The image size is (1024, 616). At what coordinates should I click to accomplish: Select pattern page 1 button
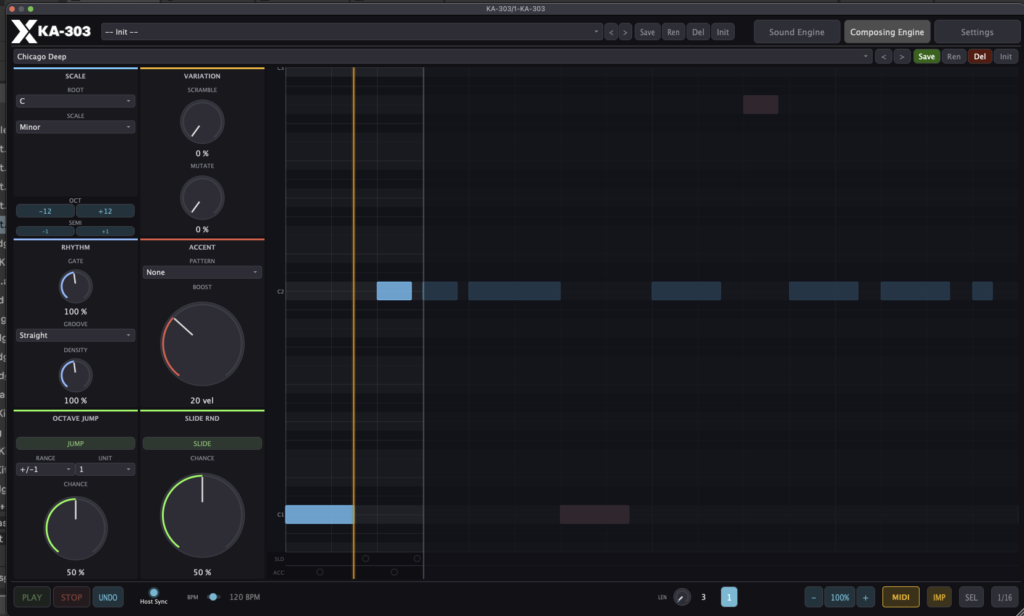click(729, 597)
